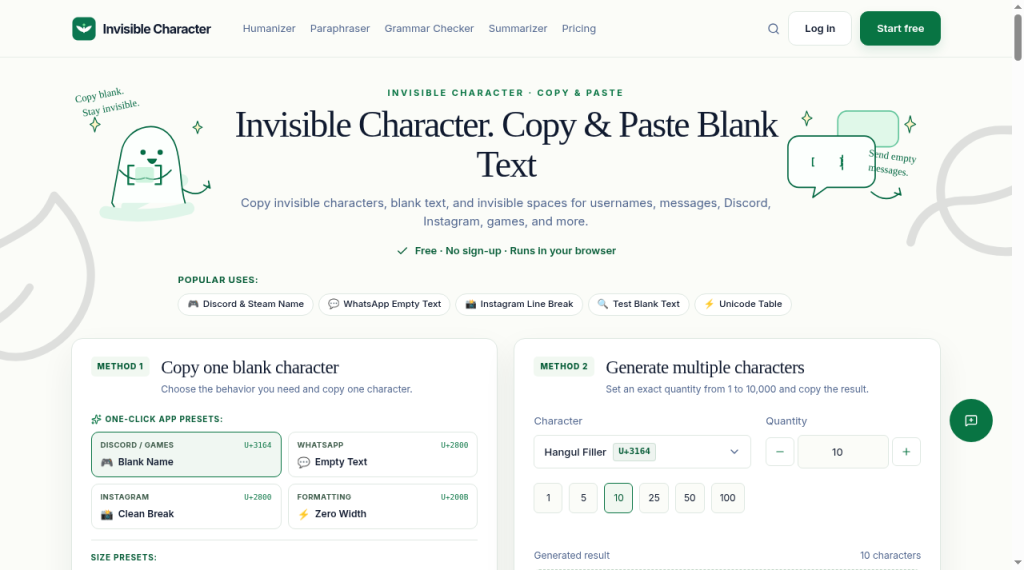1024x570 pixels.
Task: Set quantity preset to 100
Action: click(728, 498)
